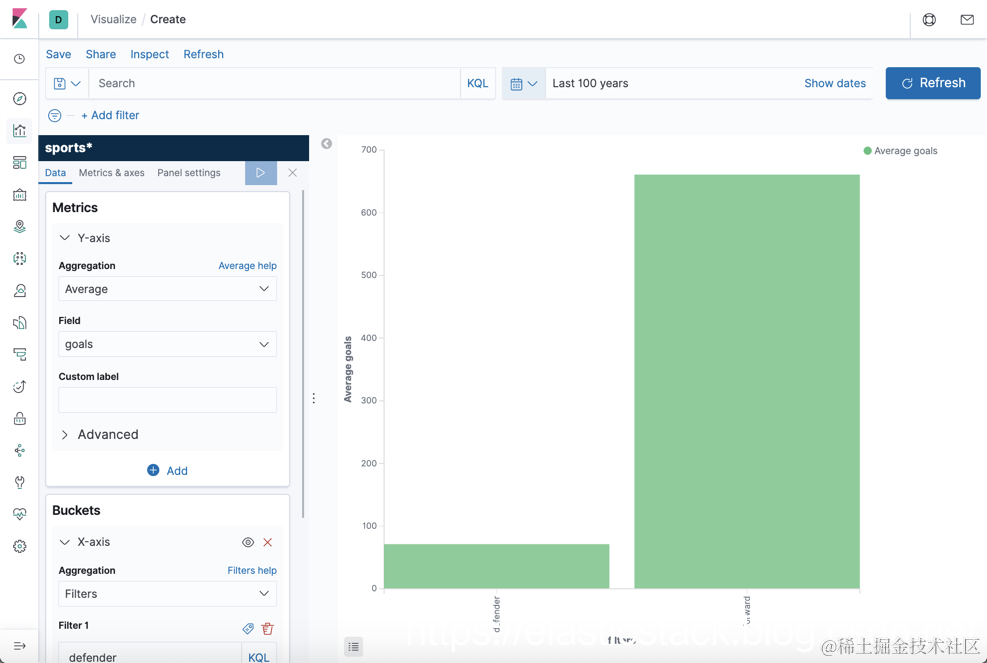
Task: Open the Maps pin icon in sidebar
Action: coord(20,227)
